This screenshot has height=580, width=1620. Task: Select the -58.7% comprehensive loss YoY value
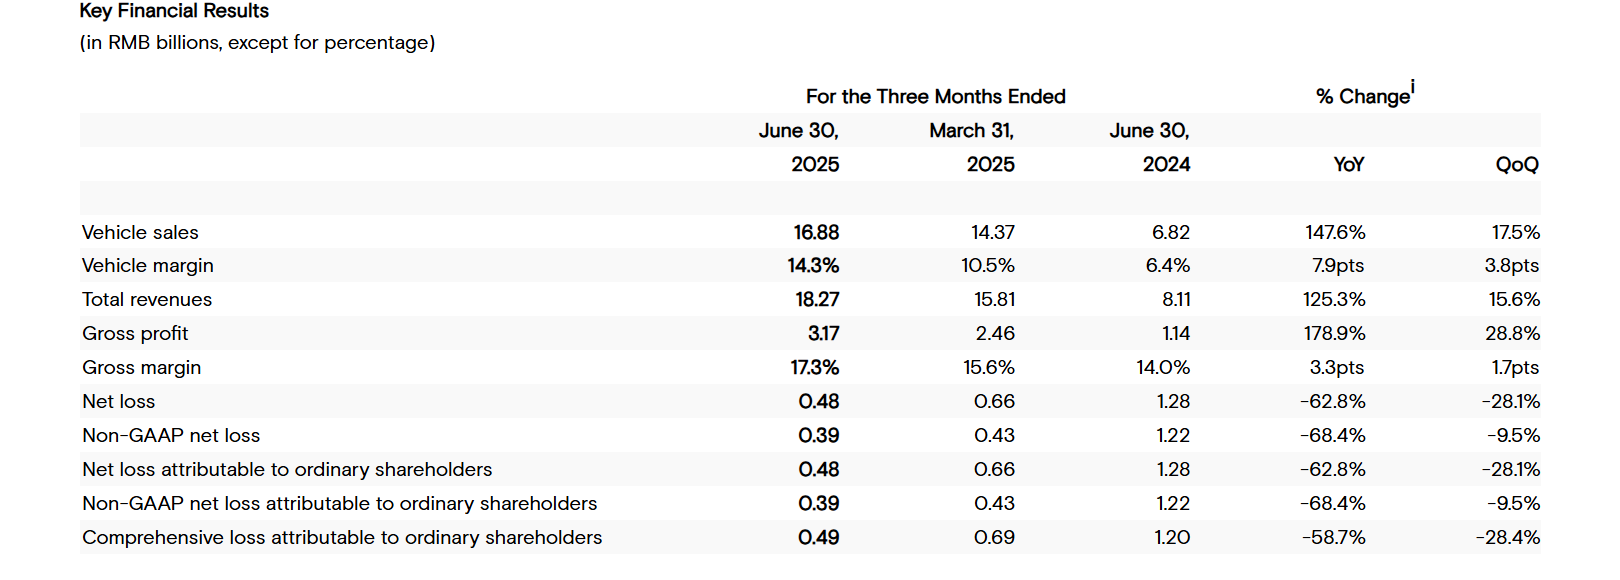pos(1334,538)
